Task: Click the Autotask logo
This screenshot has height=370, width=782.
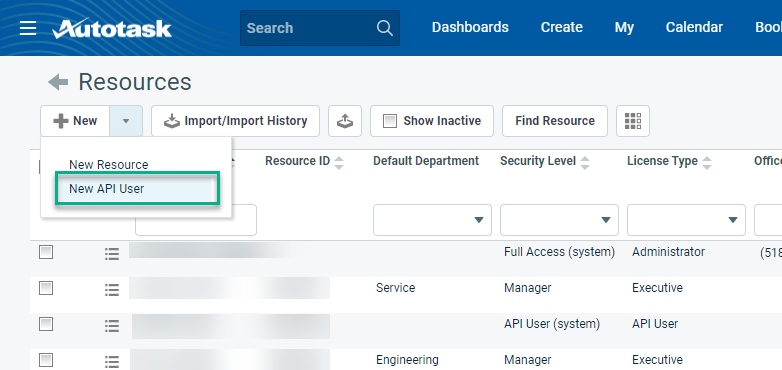Action: click(112, 28)
